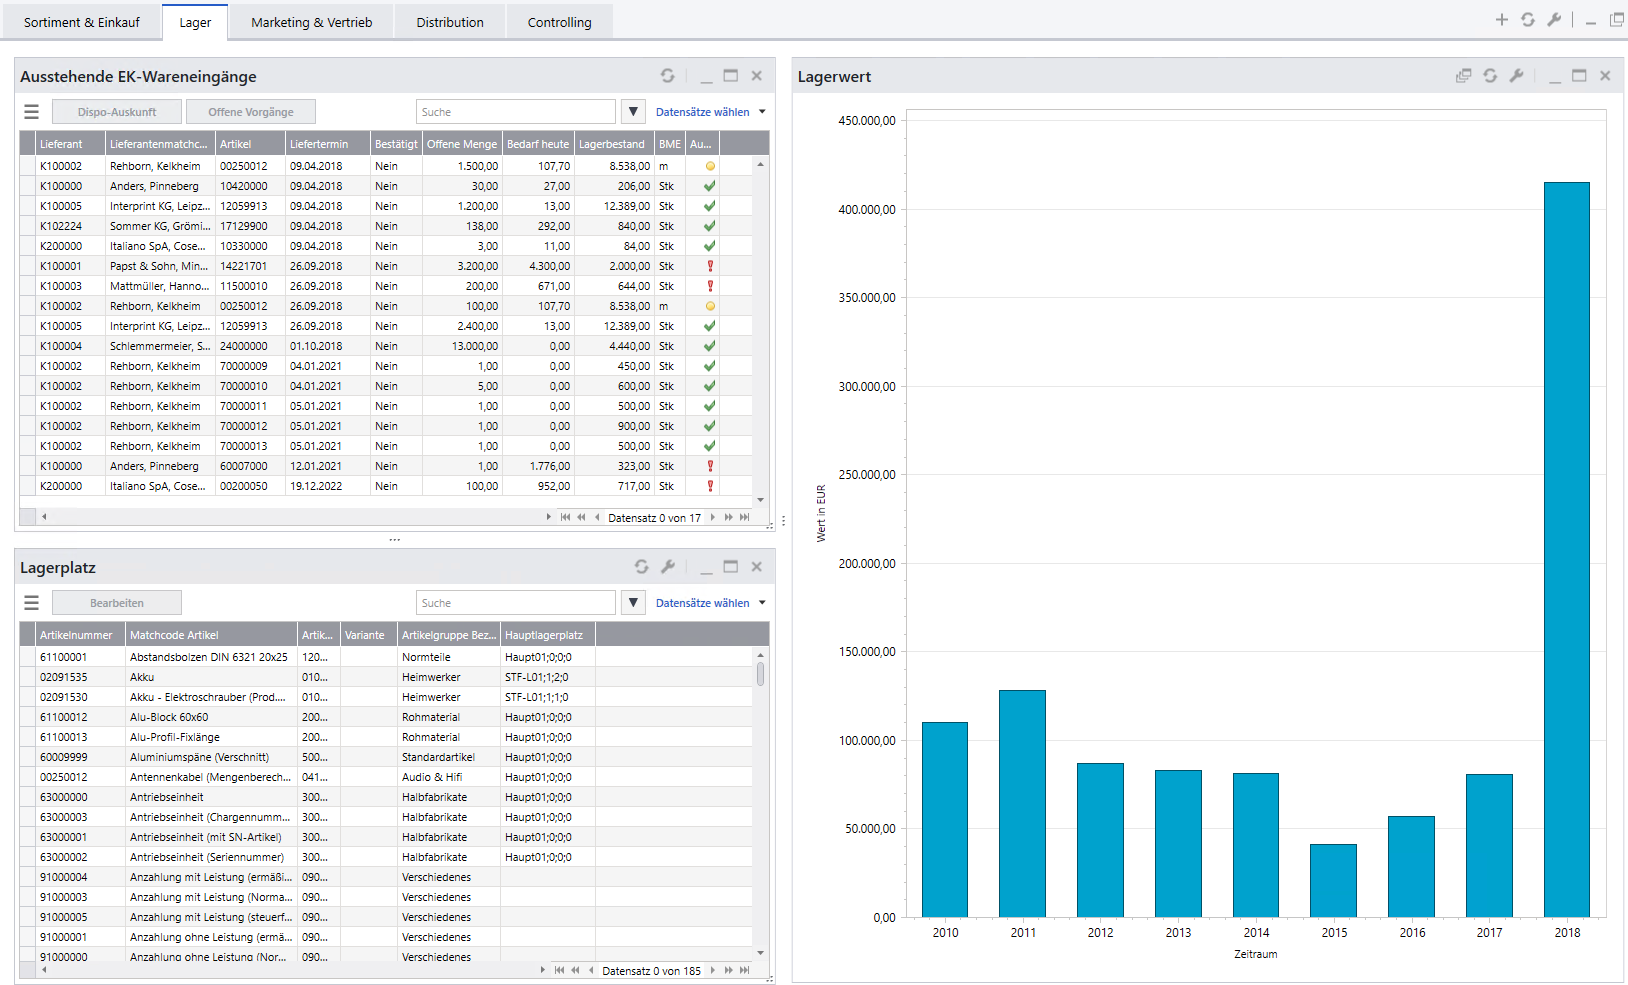
Task: Open hamburger menu in Lagerplatz panel
Action: tap(32, 603)
